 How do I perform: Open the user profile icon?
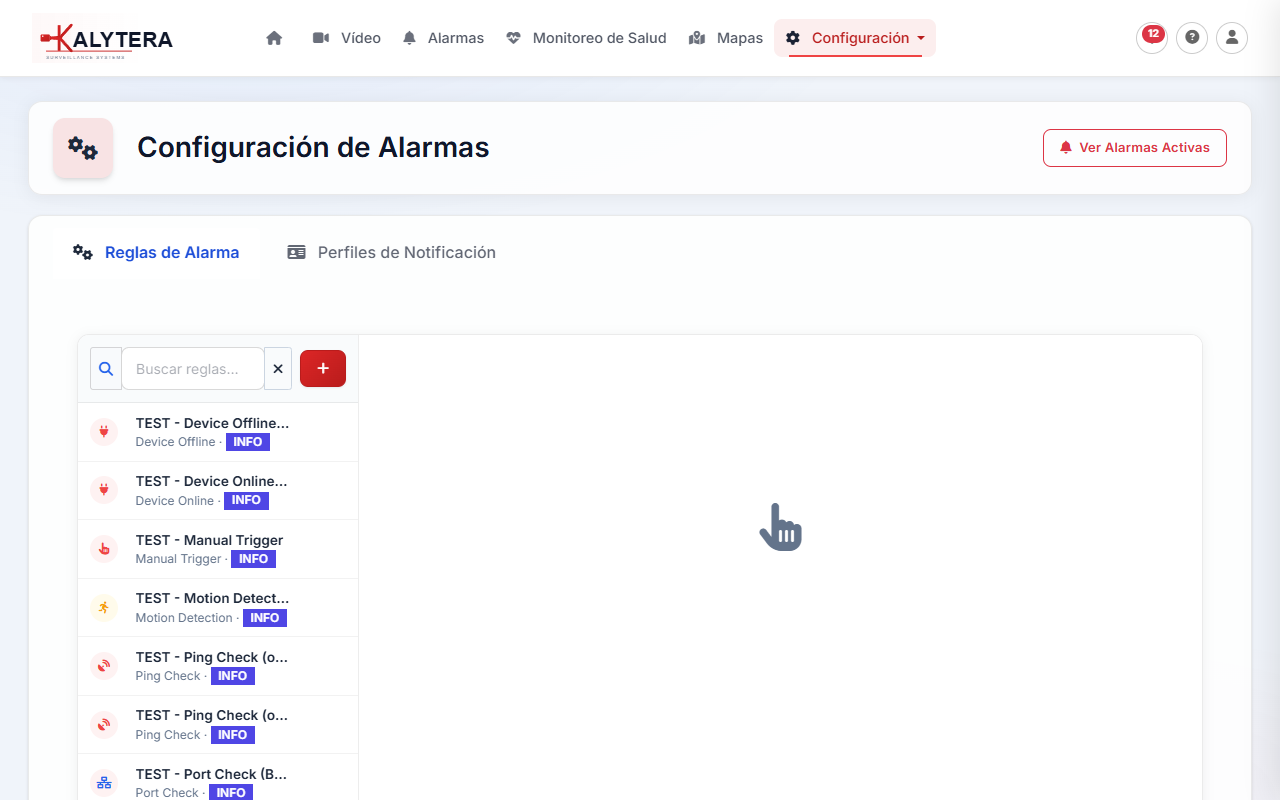pyautogui.click(x=1232, y=38)
